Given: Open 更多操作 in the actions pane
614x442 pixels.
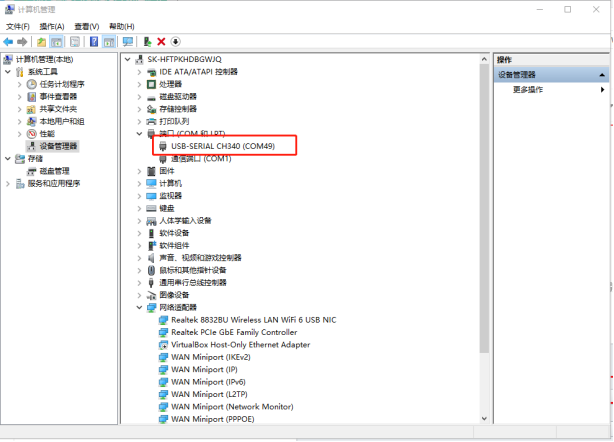Looking at the screenshot, I should coord(528,90).
